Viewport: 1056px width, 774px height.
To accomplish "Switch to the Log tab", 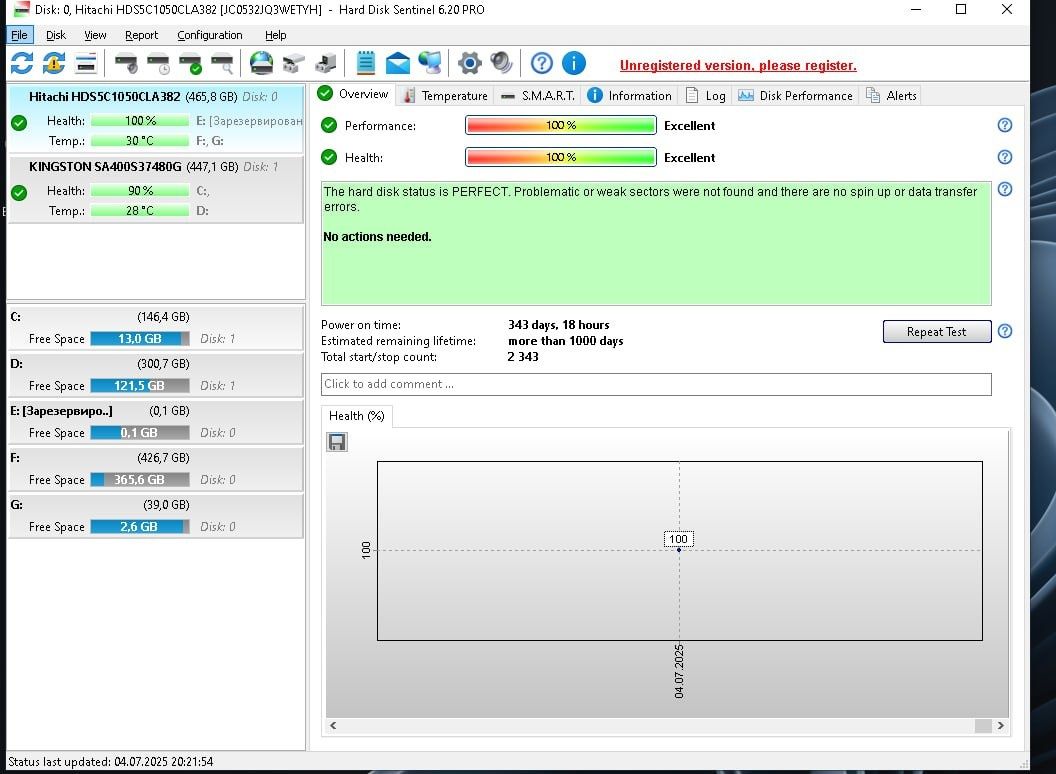I will pos(706,96).
